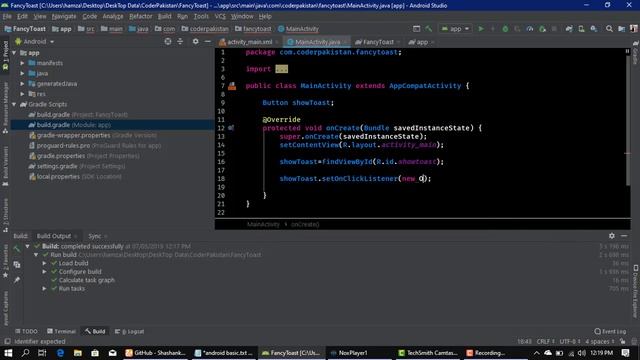Click the coderpakistan breadcrumb
640x360 pixels.
point(205,29)
